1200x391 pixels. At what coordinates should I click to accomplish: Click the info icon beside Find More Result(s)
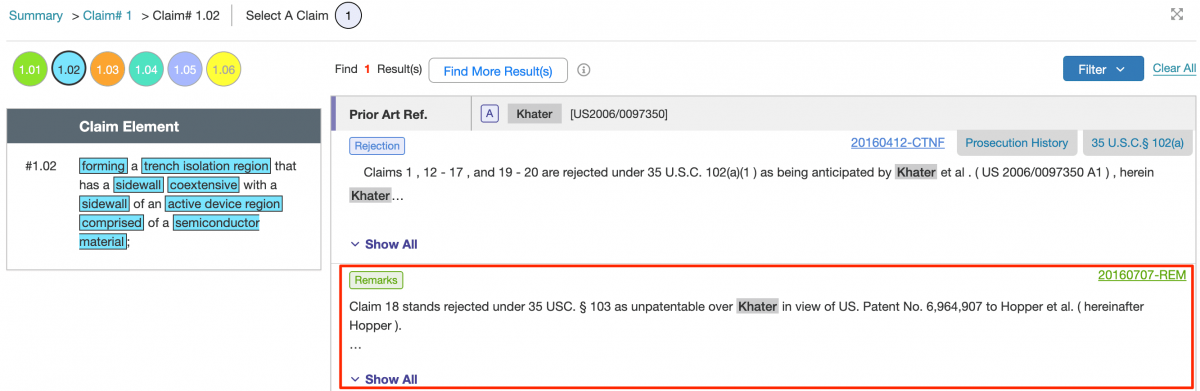pyautogui.click(x=584, y=70)
